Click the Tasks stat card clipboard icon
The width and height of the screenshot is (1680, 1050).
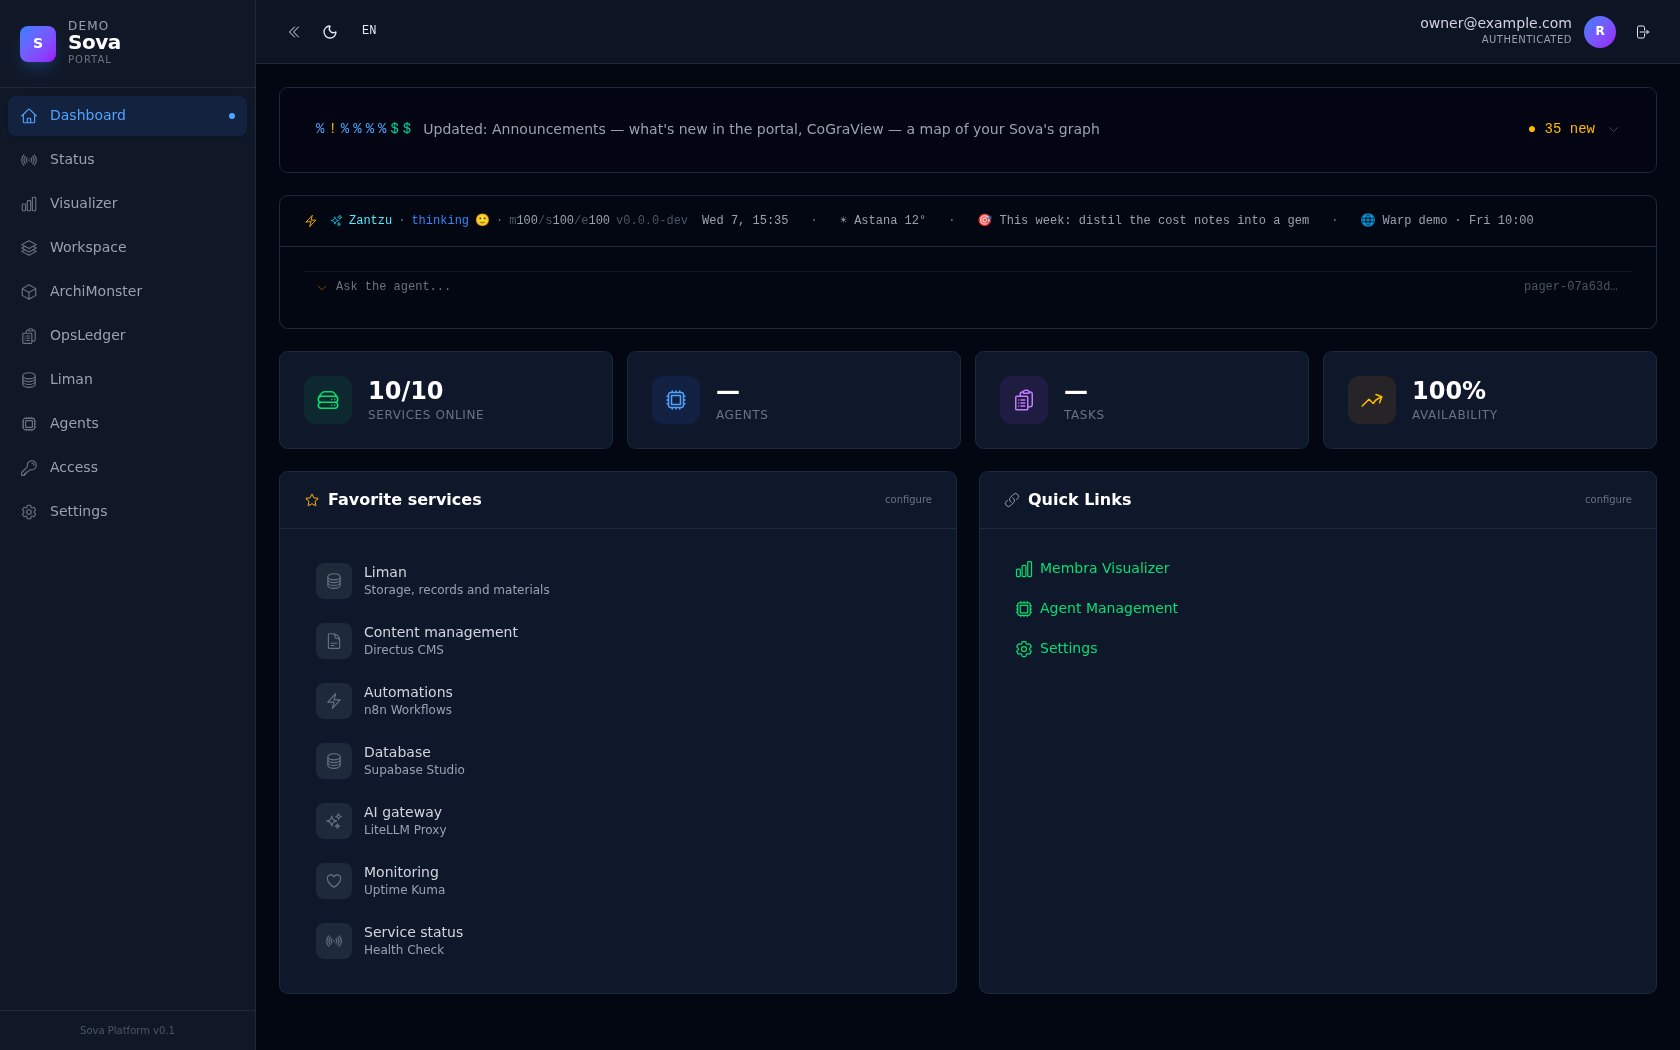pyautogui.click(x=1024, y=400)
